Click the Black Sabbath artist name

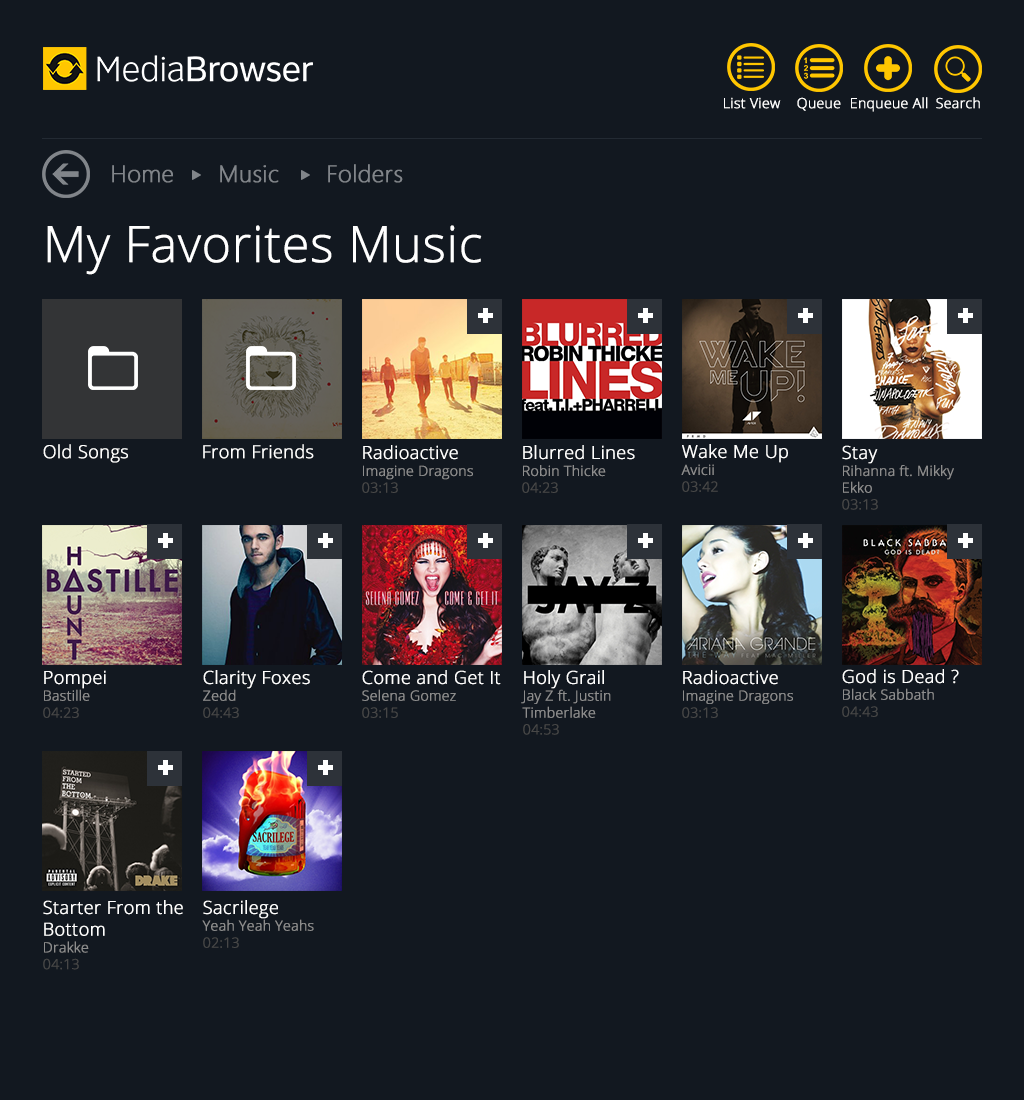click(x=888, y=695)
